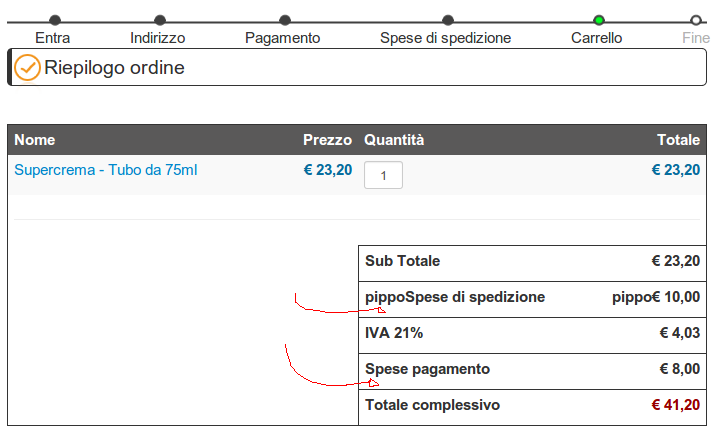Jump to the Fine step label
The image size is (714, 439).
pos(696,38)
